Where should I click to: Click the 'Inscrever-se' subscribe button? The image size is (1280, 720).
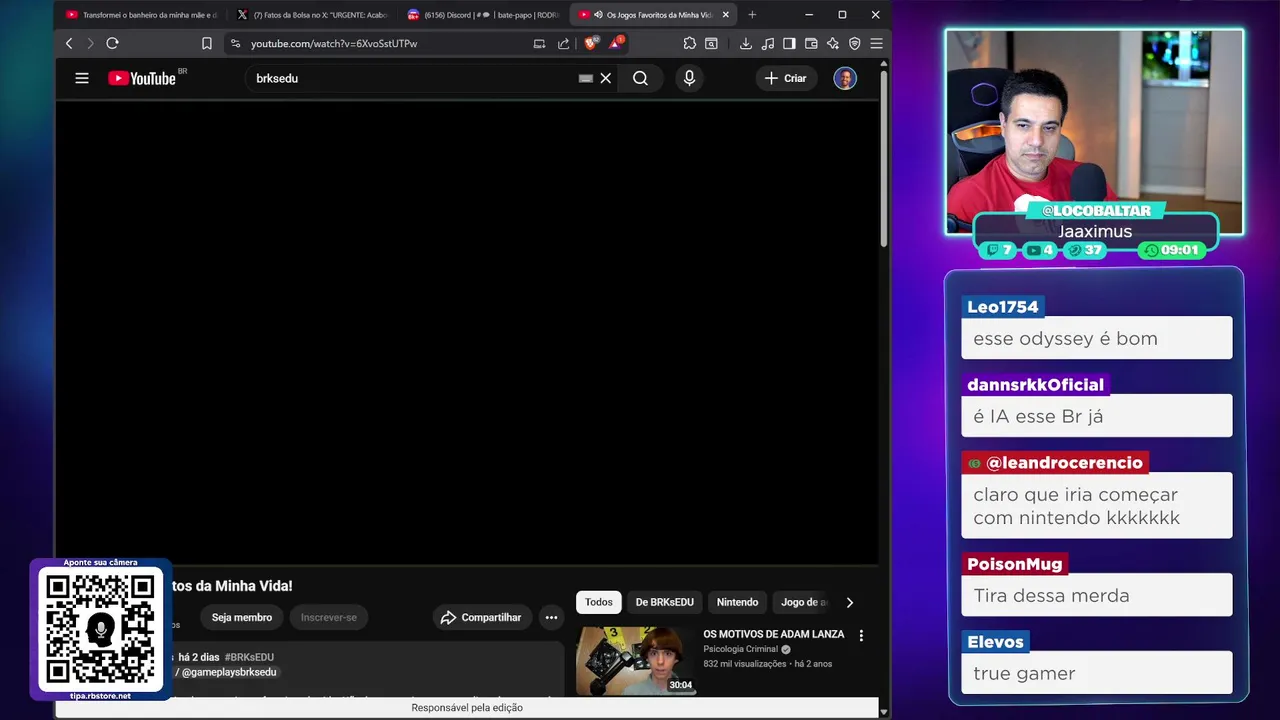[x=329, y=617]
